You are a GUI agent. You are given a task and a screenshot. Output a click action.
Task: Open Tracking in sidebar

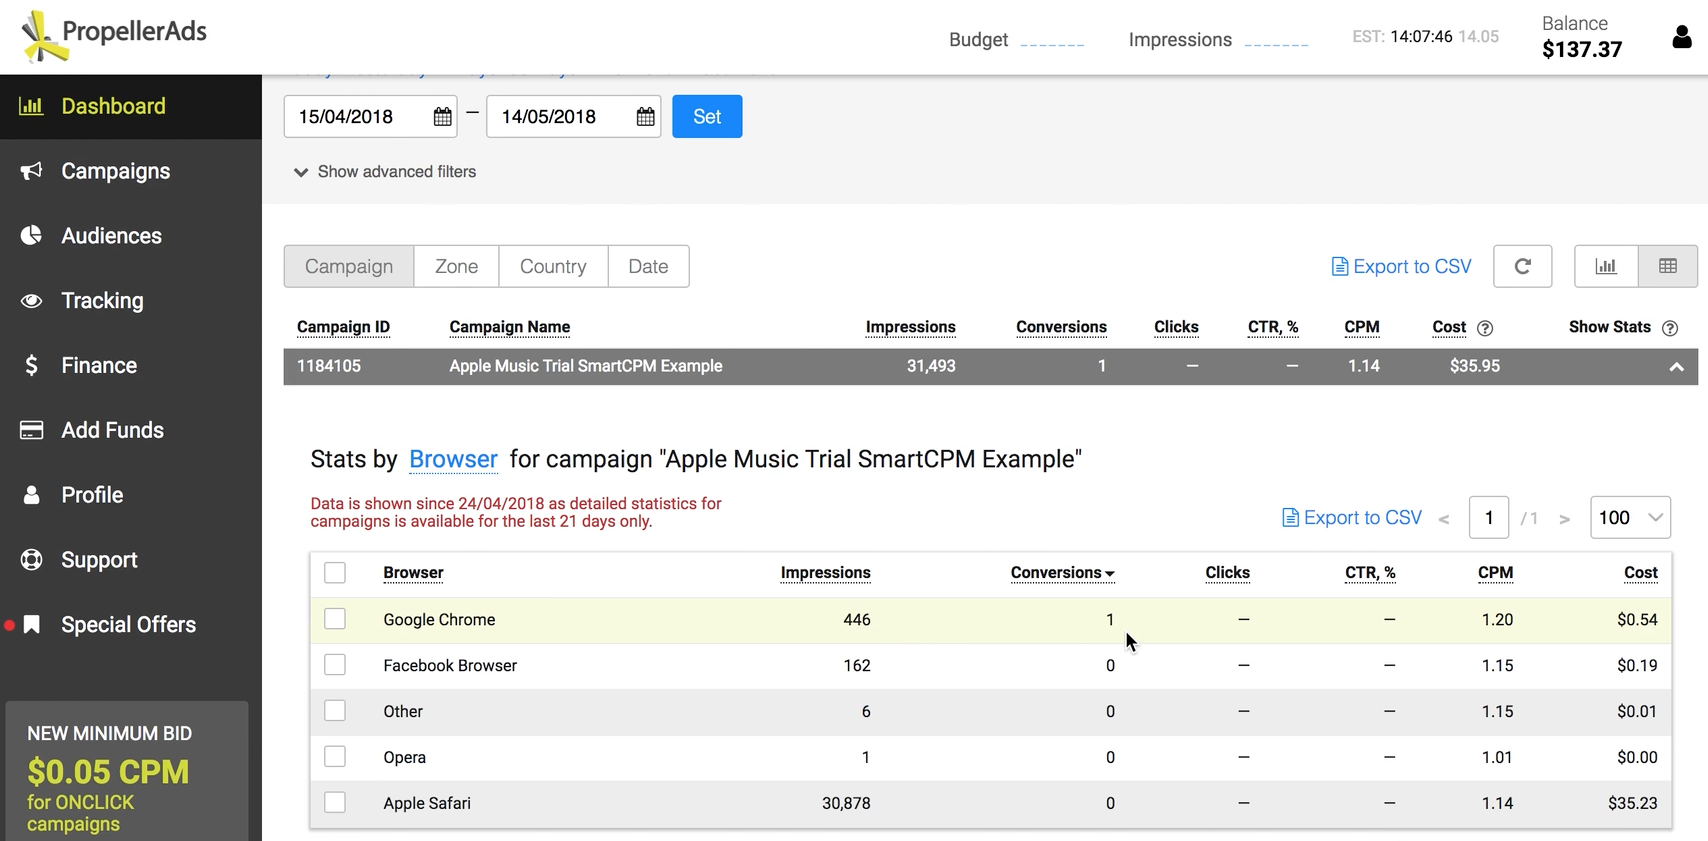click(x=131, y=300)
